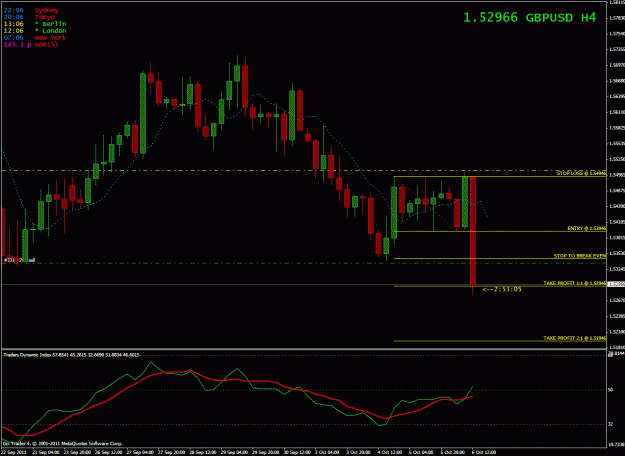Click the Traders Dynamic Index indicator label

click(71, 355)
